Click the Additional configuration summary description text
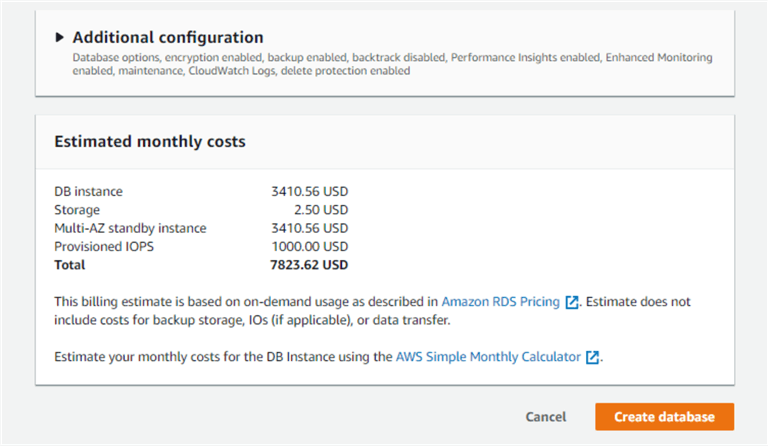This screenshot has height=446, width=768. point(392,64)
